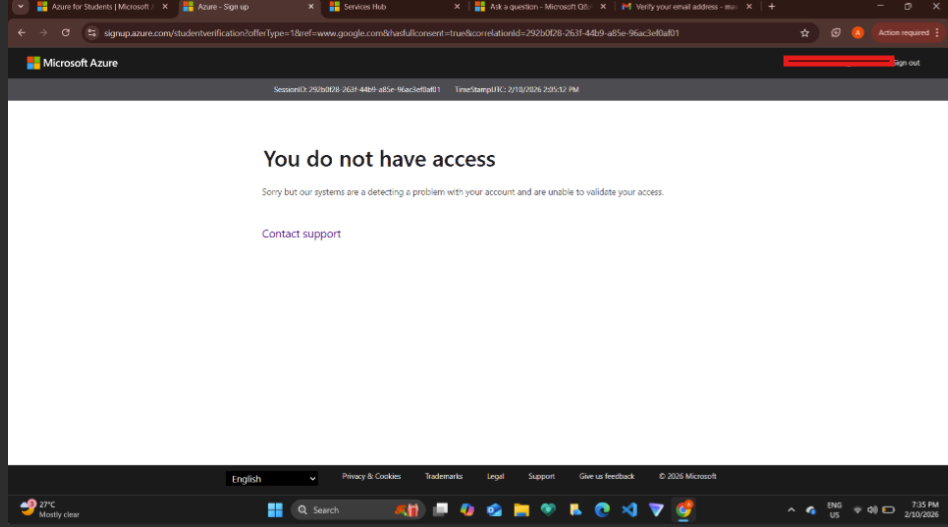
Task: Open the tab search dropdown arrow
Action: 21,7
